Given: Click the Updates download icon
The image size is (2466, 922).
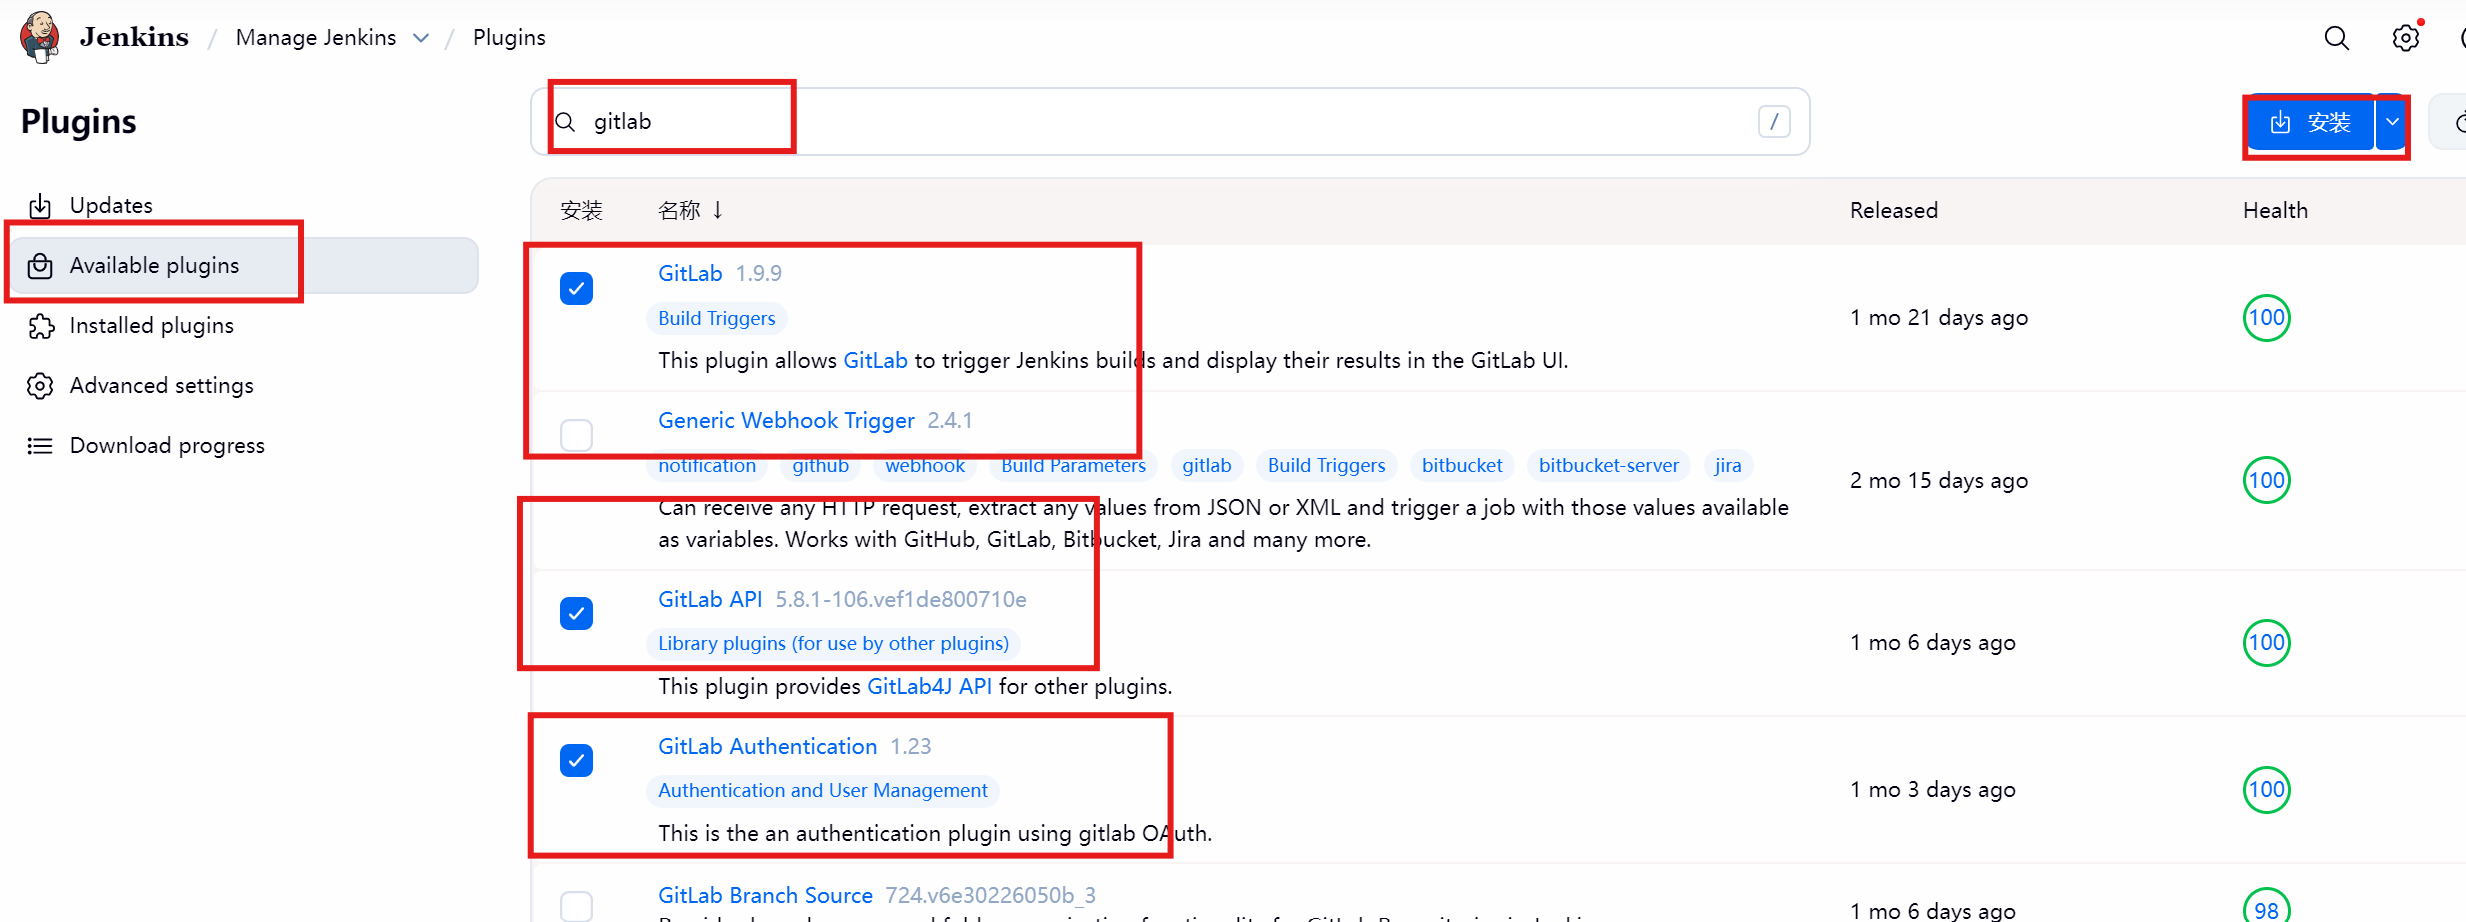Looking at the screenshot, I should pyautogui.click(x=40, y=206).
